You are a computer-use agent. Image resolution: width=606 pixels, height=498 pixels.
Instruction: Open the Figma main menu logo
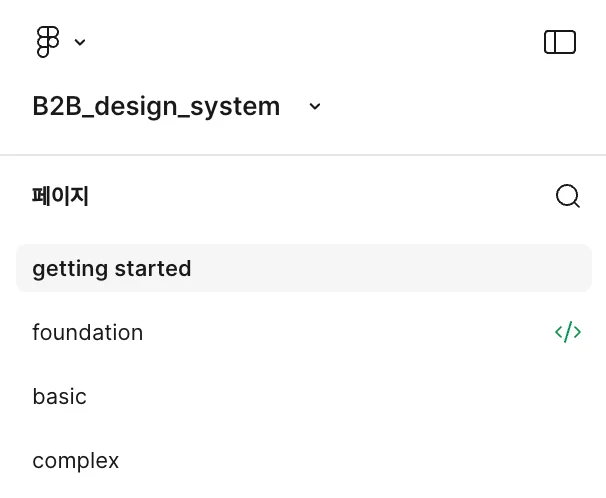pos(47,42)
